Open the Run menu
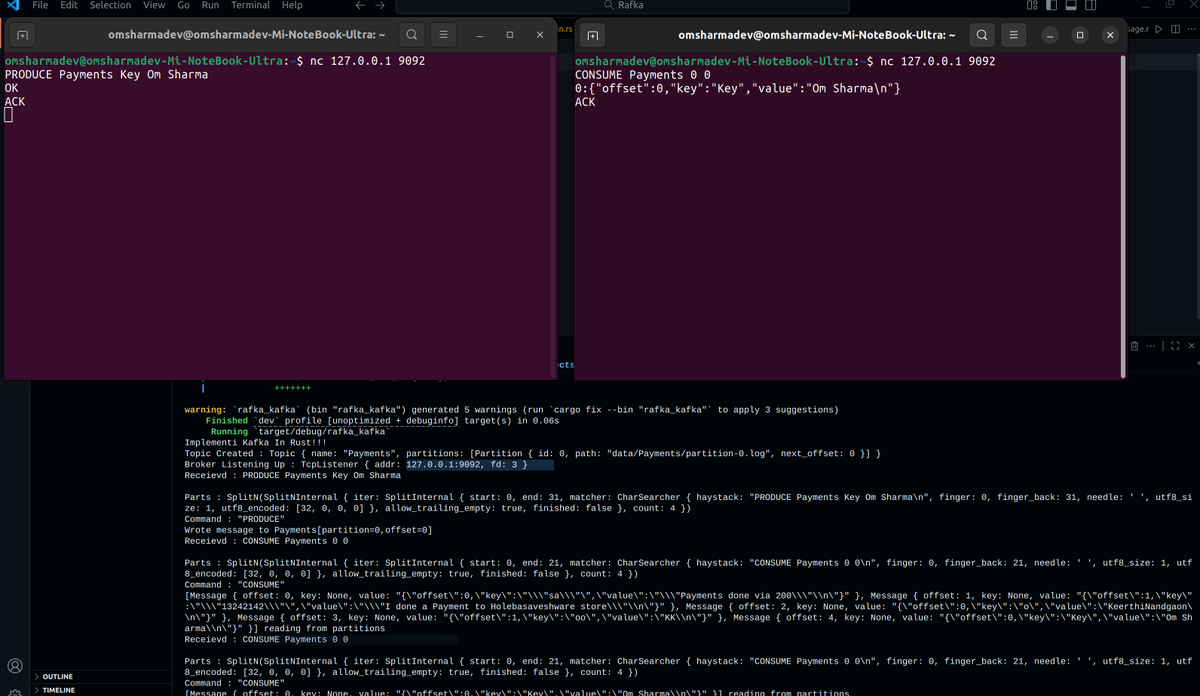This screenshot has width=1200, height=696. tap(210, 5)
